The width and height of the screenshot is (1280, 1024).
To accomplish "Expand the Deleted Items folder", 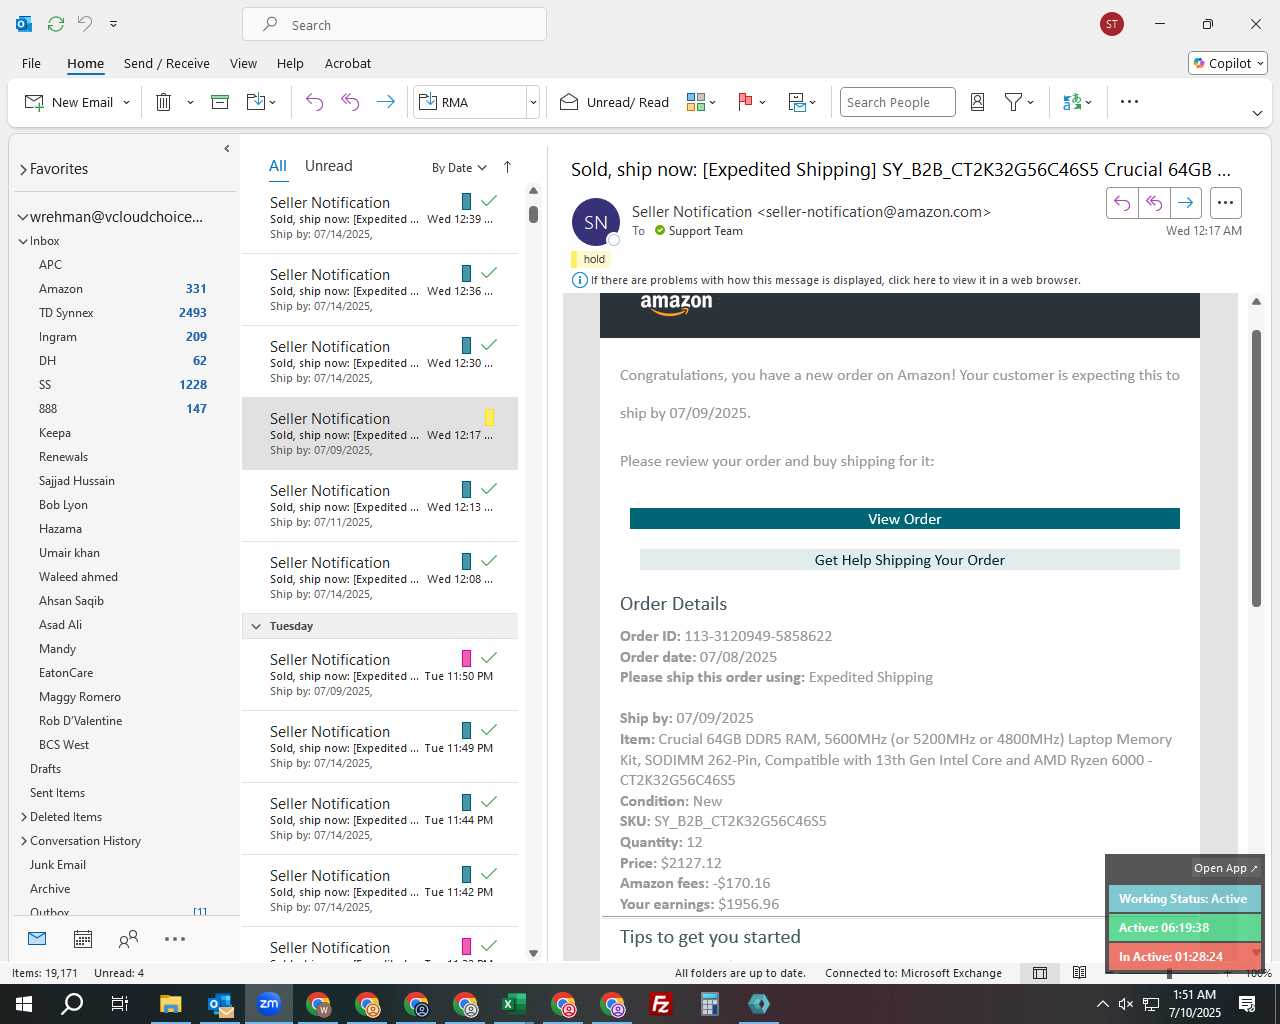I will 24,817.
